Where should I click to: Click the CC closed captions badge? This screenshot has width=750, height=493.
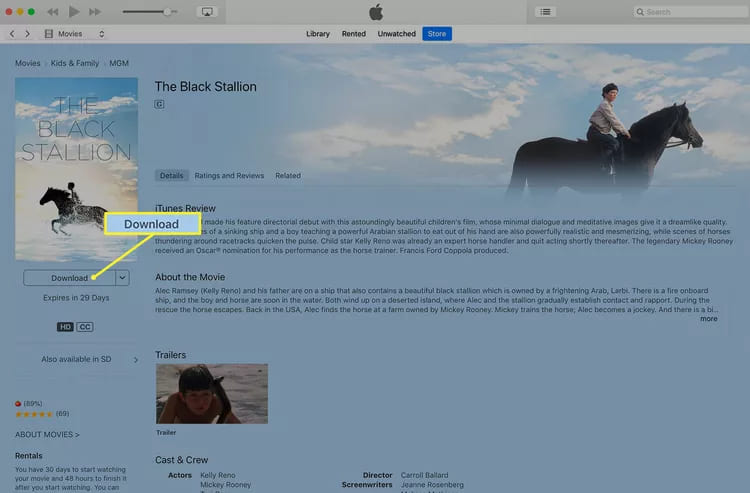pyautogui.click(x=85, y=327)
